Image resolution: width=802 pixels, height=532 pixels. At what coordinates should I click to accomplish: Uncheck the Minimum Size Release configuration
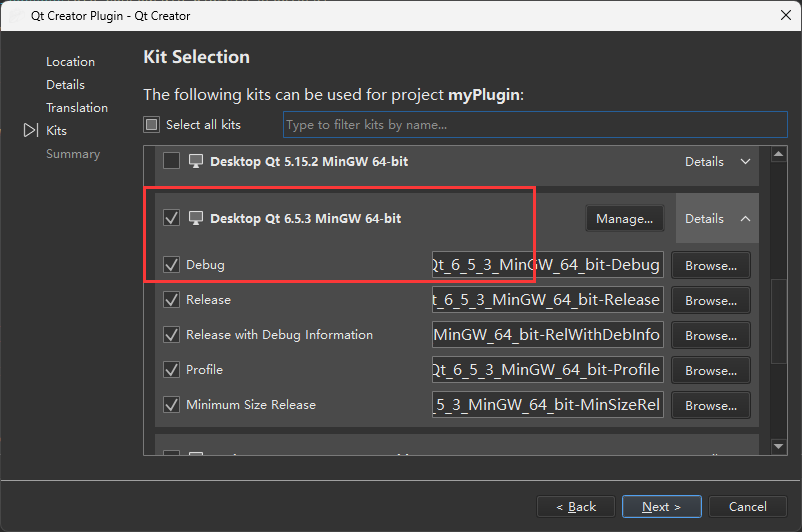pyautogui.click(x=171, y=405)
